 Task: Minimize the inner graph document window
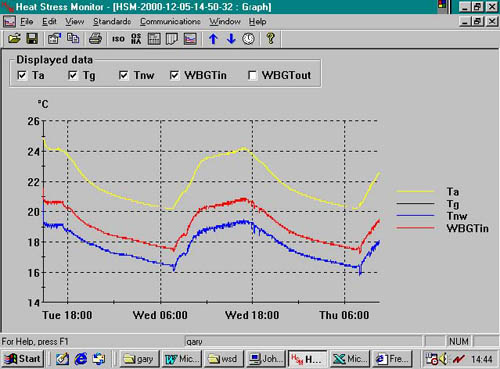[465, 22]
